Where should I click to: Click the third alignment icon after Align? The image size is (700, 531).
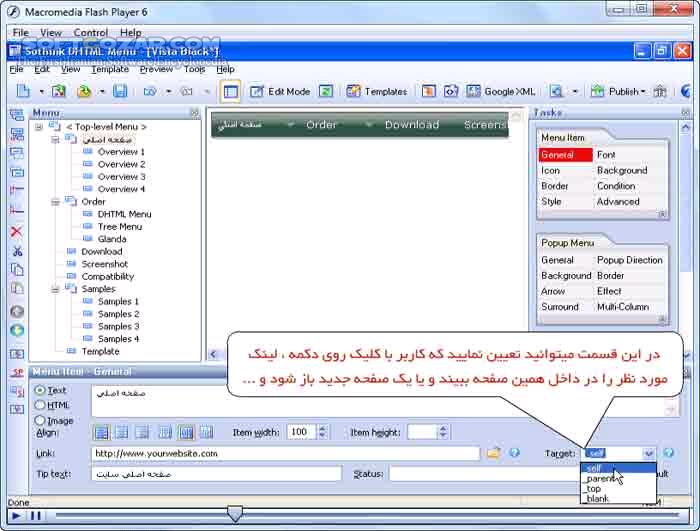(142, 432)
